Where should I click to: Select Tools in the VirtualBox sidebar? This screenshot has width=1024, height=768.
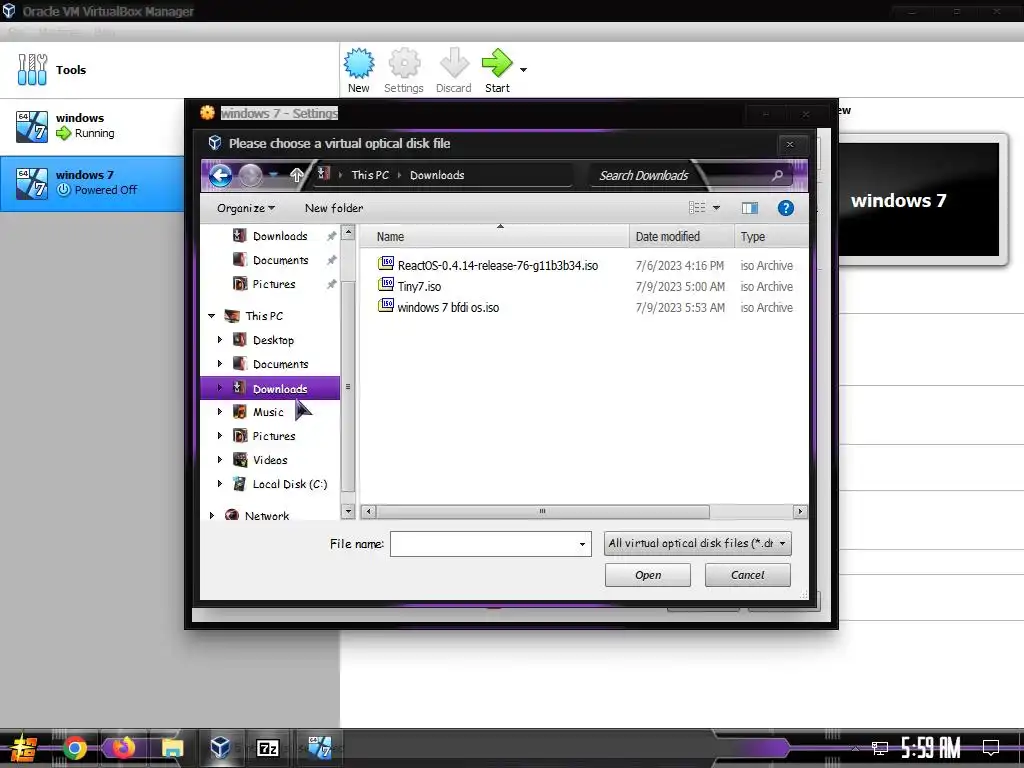point(170,70)
